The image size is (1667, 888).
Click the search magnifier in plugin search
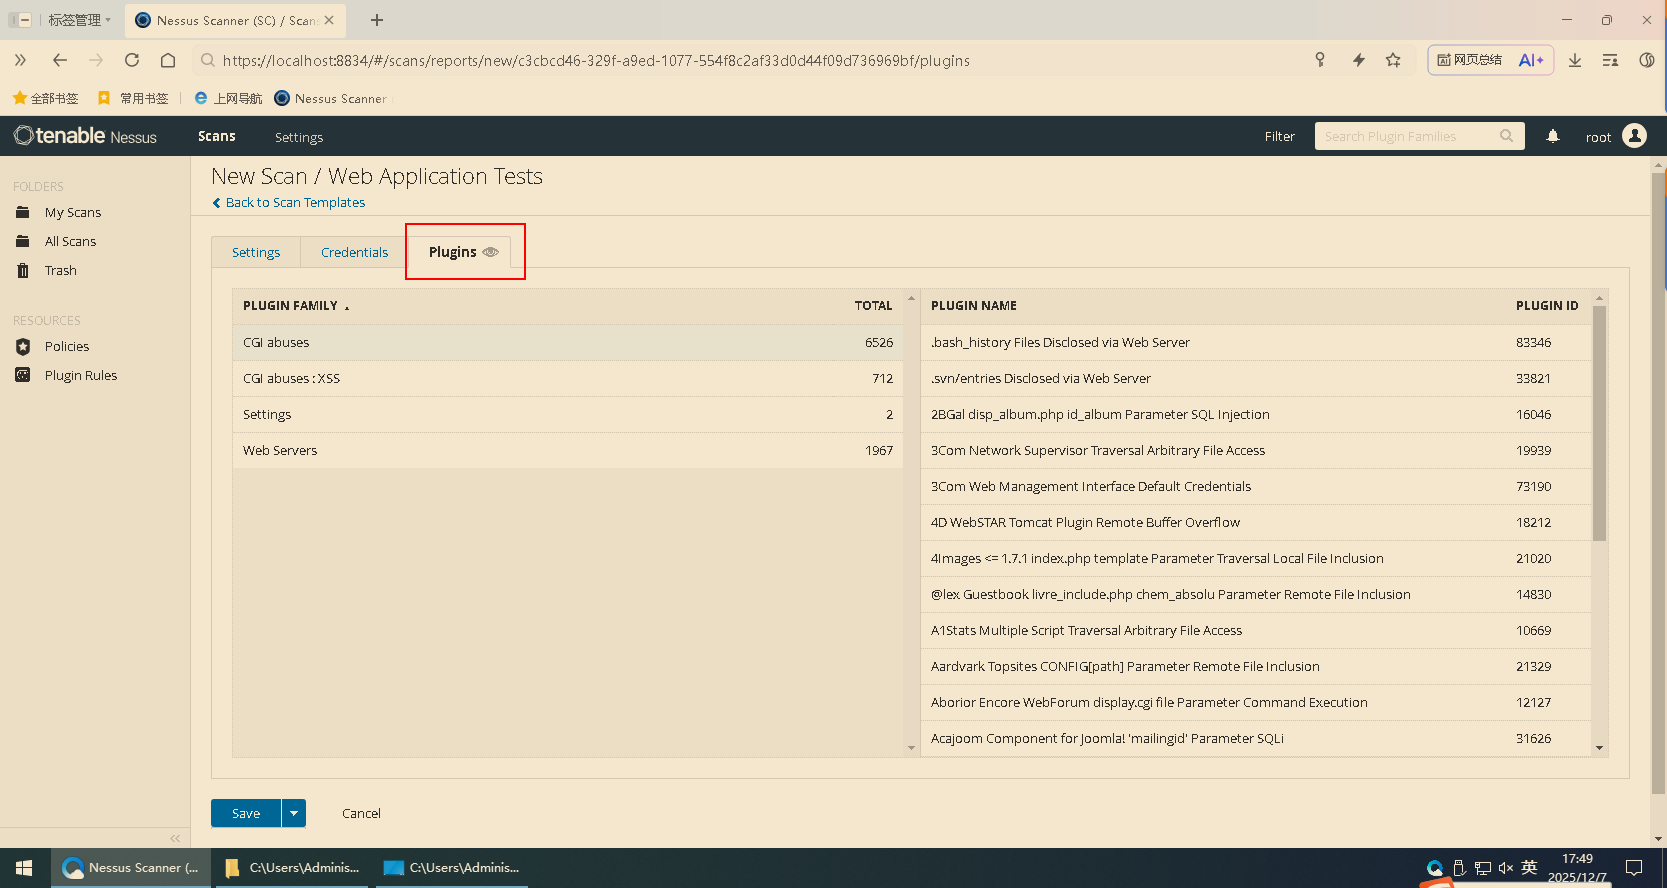coord(1506,136)
